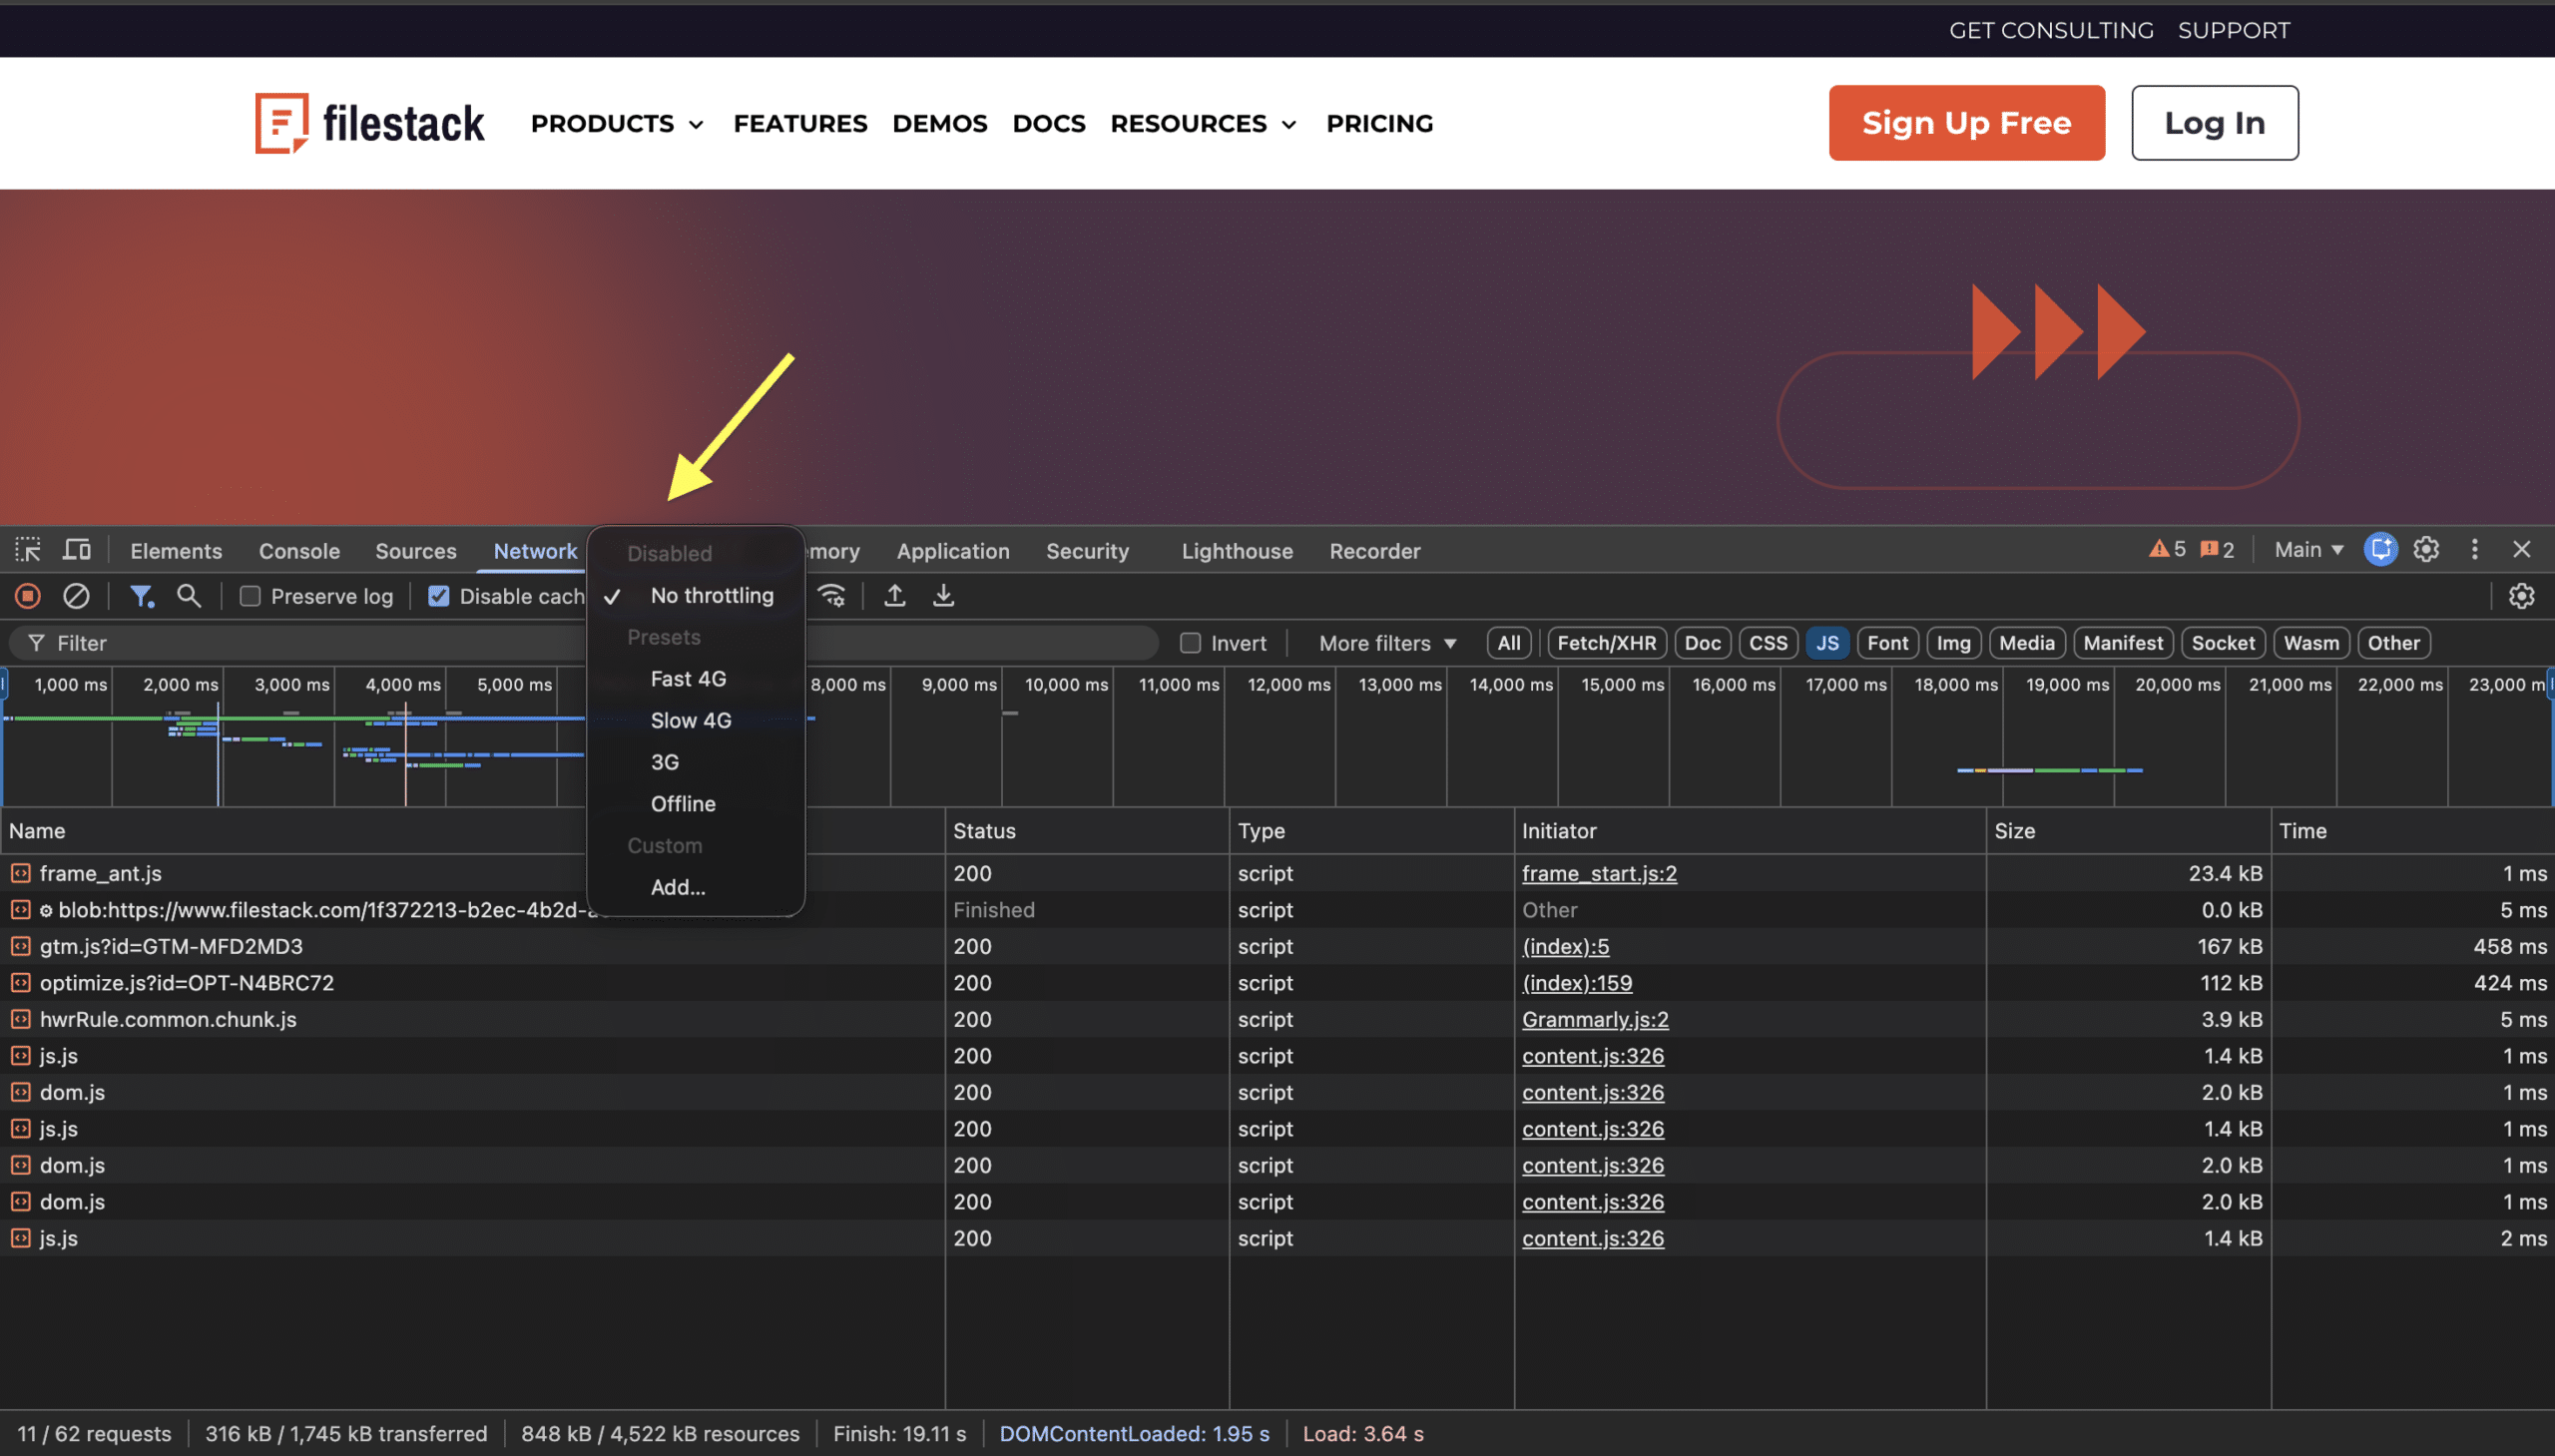Expand the More filters dropdown
Screen dimensions: 2555x1456
1387,643
